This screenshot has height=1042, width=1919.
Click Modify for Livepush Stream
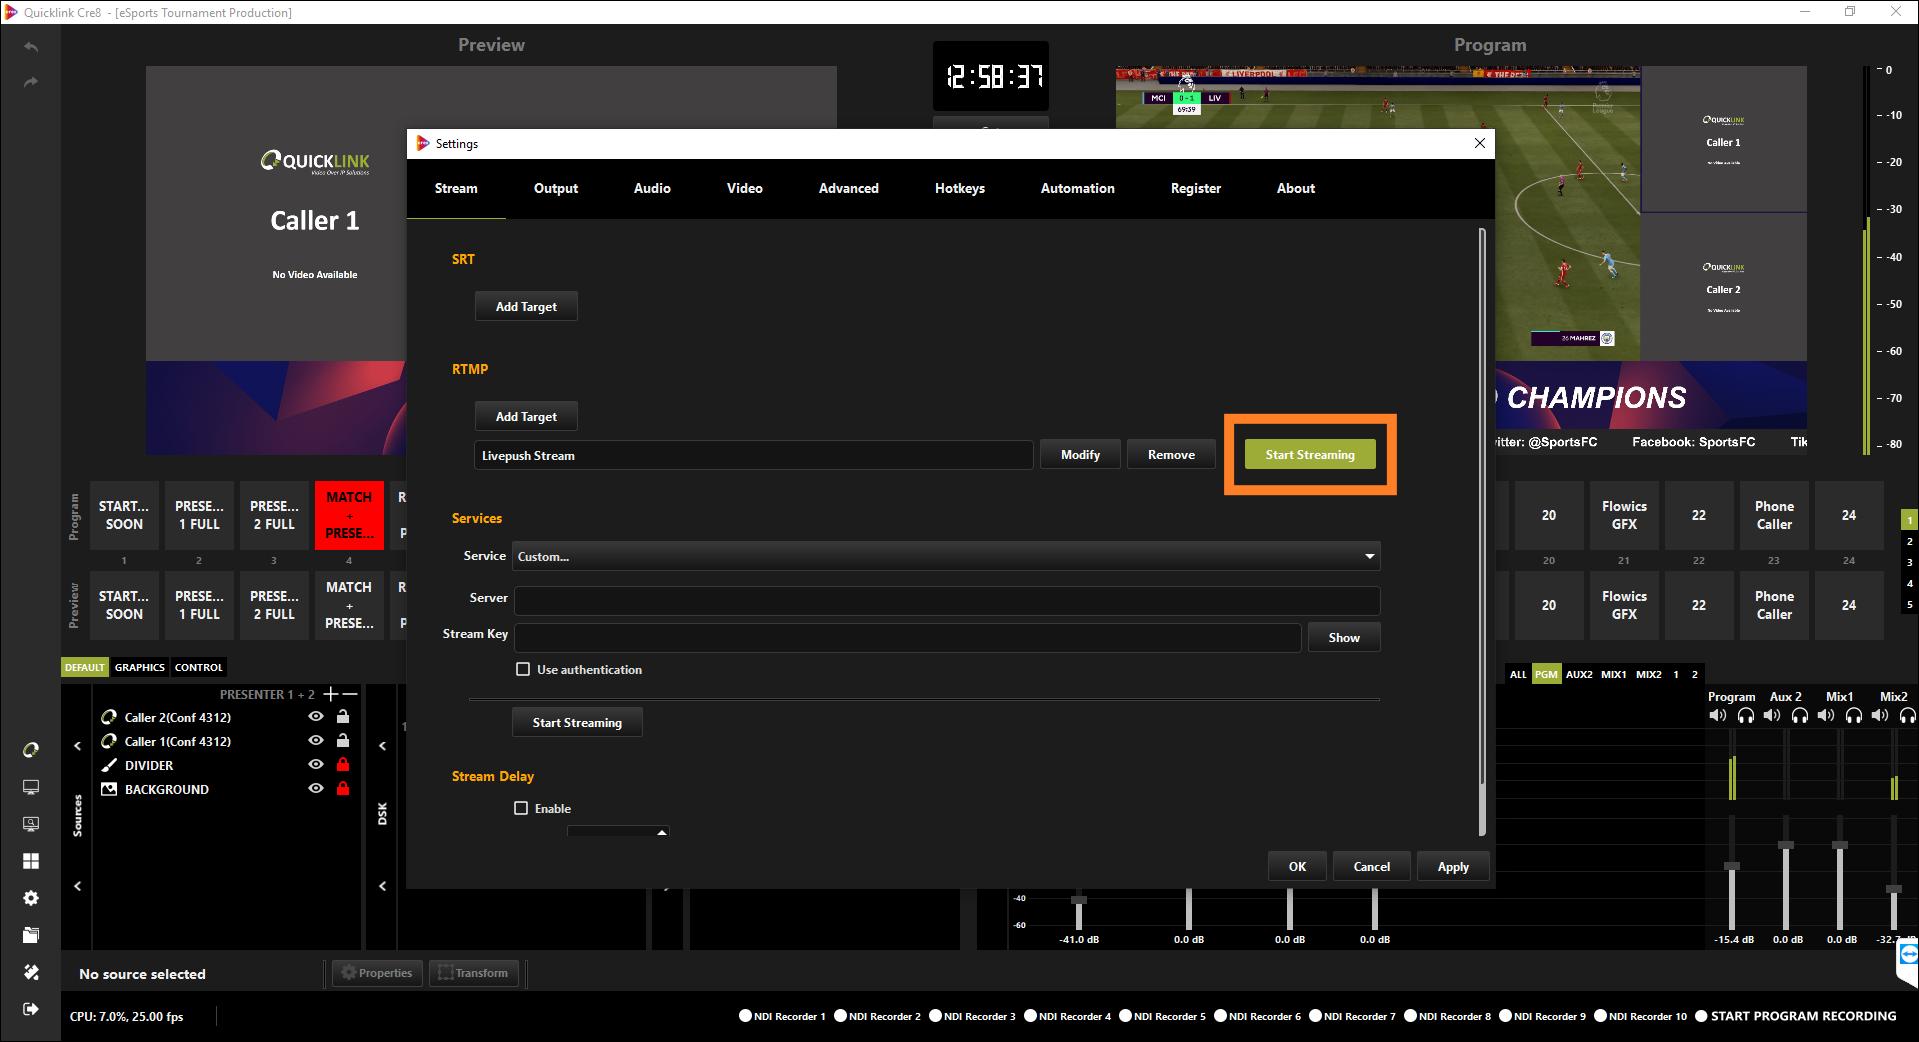[x=1080, y=455]
